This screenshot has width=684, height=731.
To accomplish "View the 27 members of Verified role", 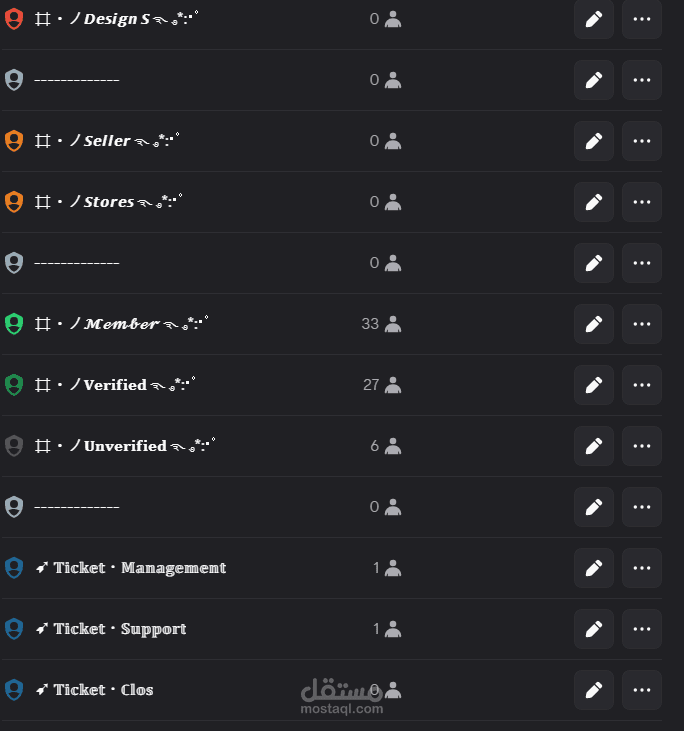I will pos(382,385).
